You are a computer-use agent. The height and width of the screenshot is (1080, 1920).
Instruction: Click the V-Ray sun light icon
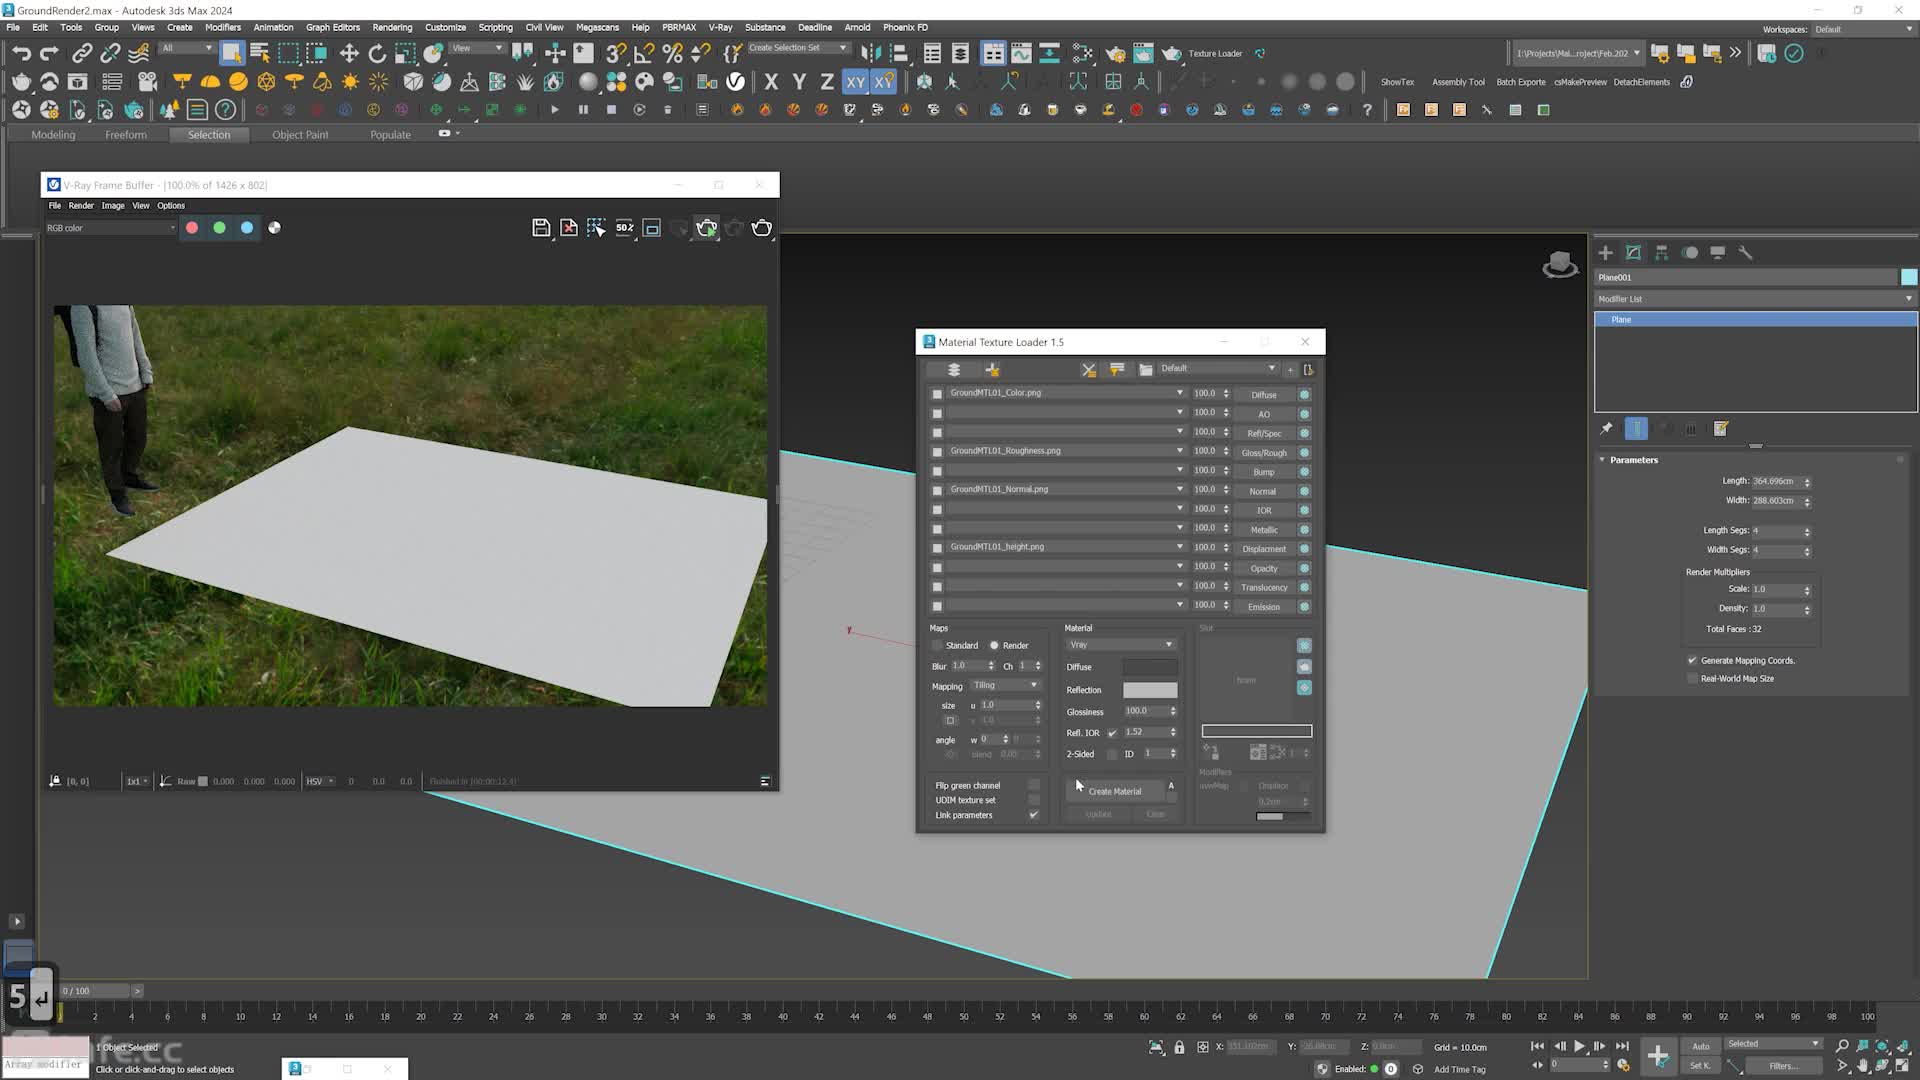tap(350, 82)
